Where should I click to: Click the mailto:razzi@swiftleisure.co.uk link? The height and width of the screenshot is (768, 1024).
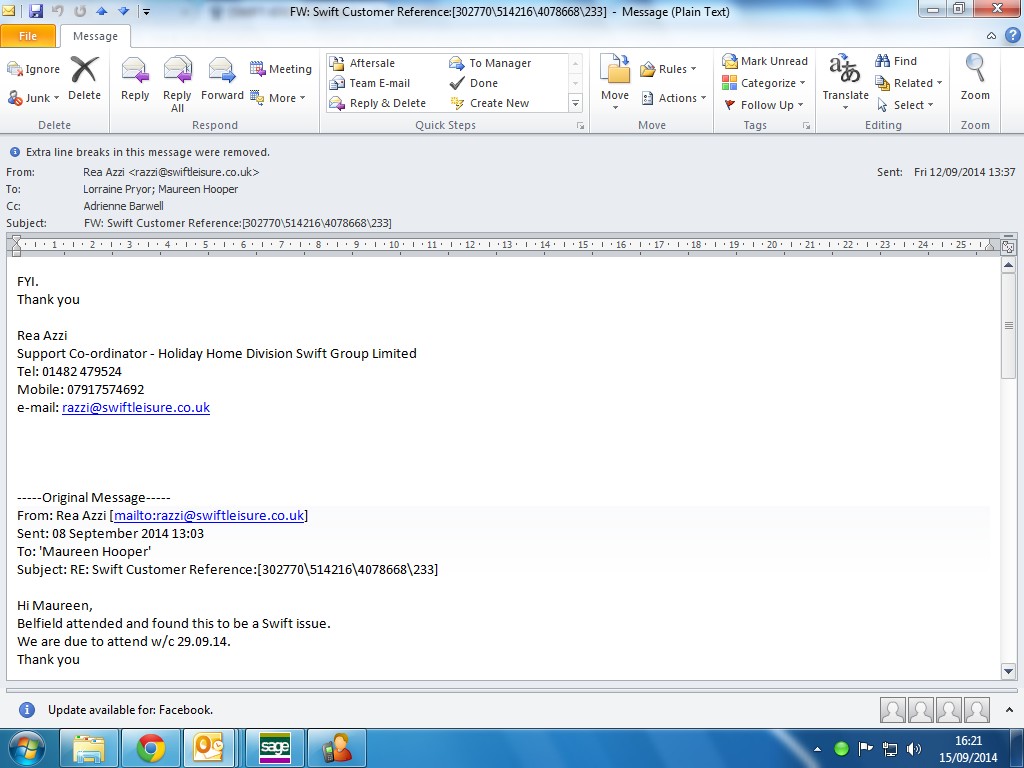209,515
